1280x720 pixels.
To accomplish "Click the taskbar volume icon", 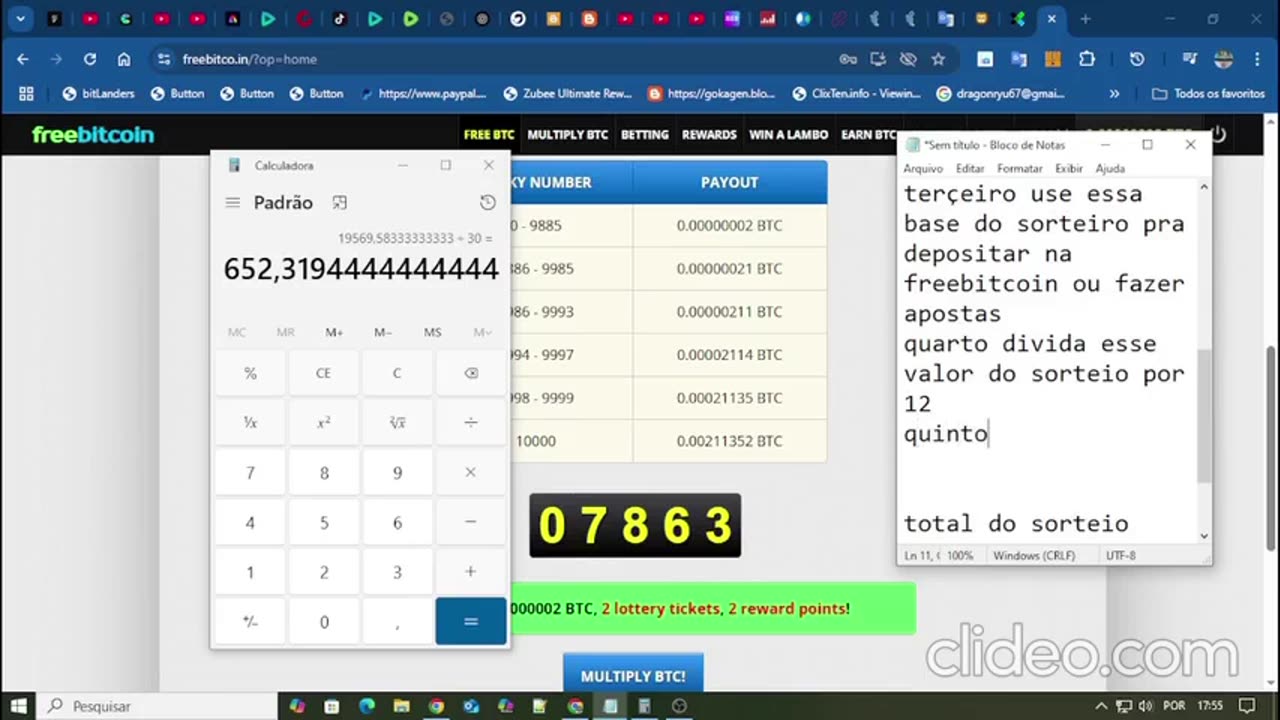I will [1146, 706].
